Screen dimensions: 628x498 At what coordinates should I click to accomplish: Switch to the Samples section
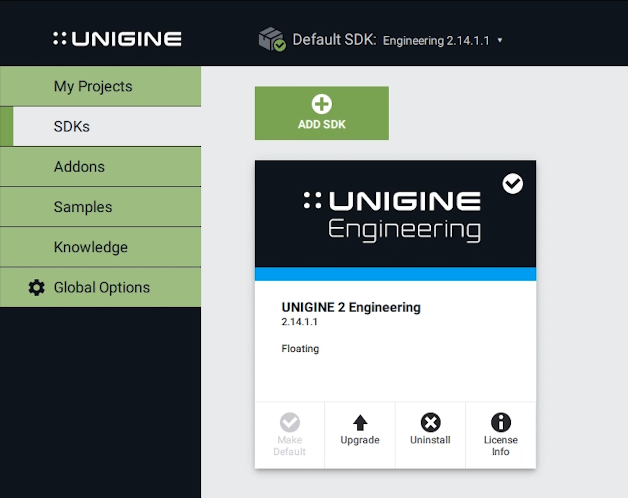pyautogui.click(x=83, y=207)
